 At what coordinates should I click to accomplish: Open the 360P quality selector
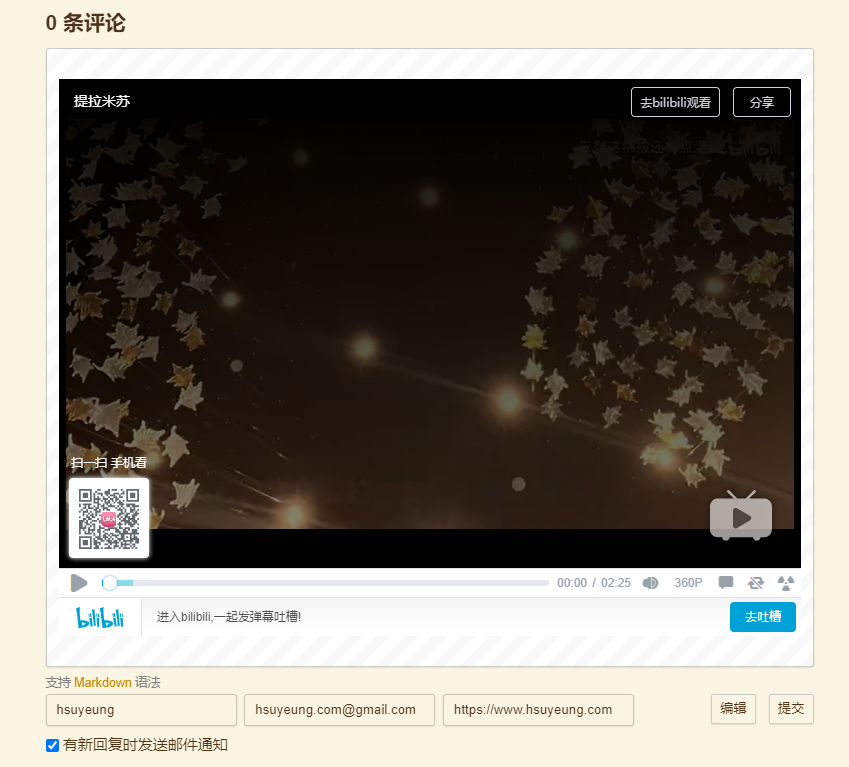(688, 583)
